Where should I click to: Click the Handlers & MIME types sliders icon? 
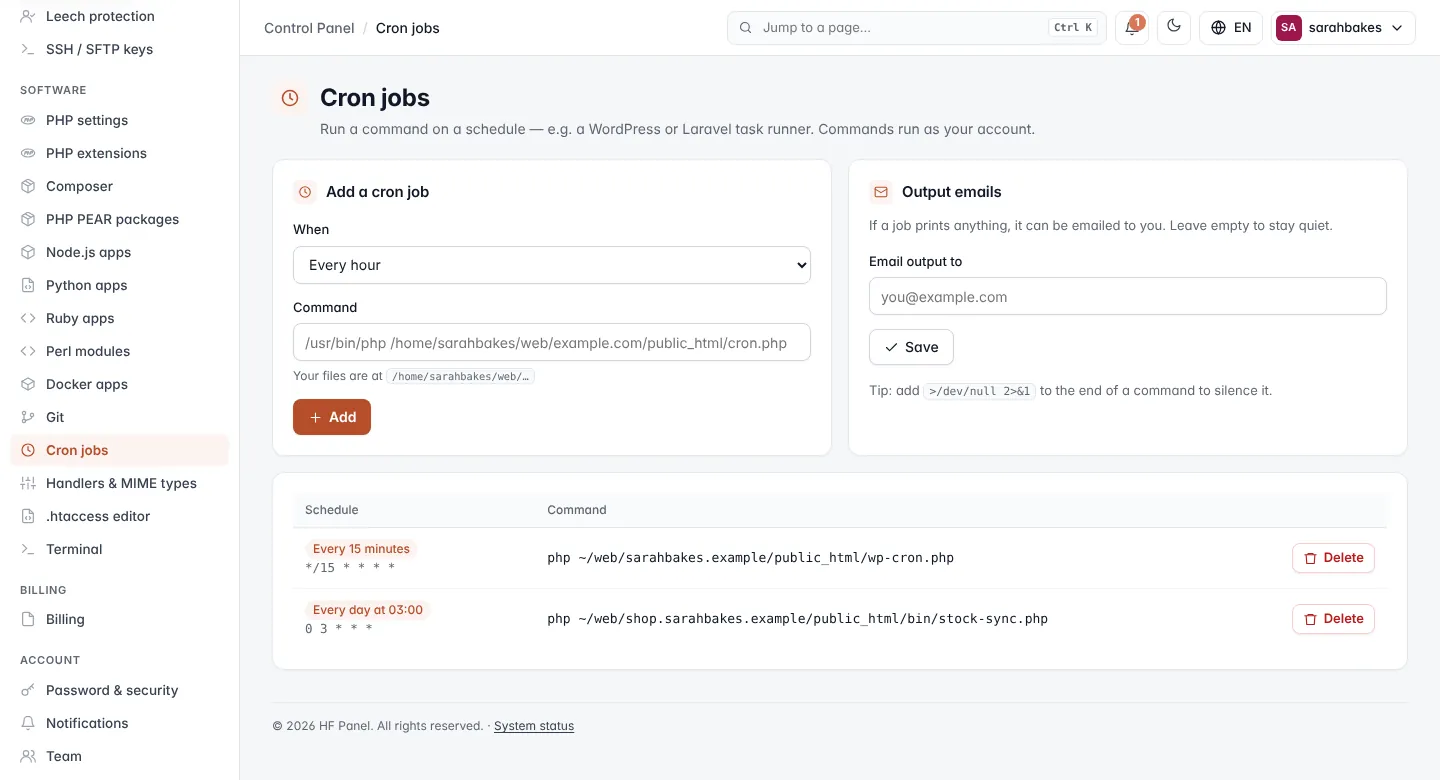click(x=28, y=483)
